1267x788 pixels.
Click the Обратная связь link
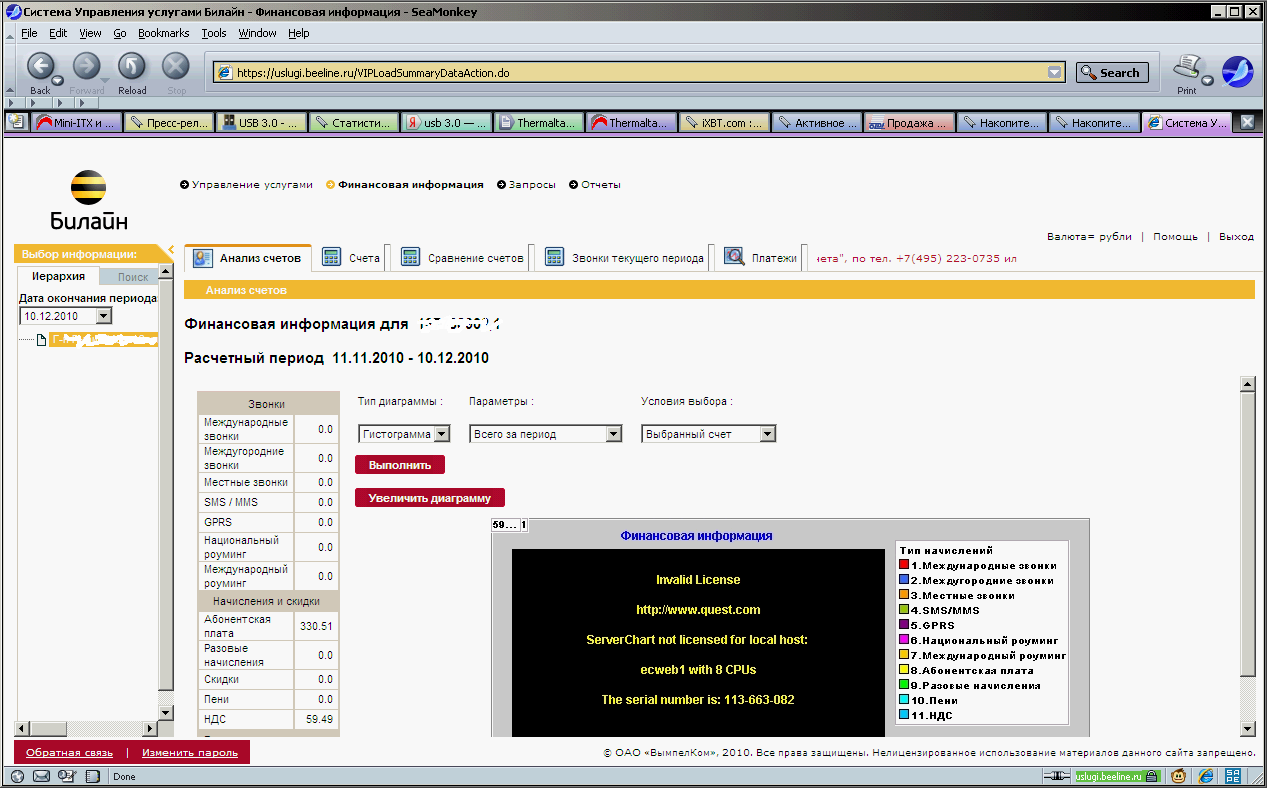pyautogui.click(x=69, y=752)
